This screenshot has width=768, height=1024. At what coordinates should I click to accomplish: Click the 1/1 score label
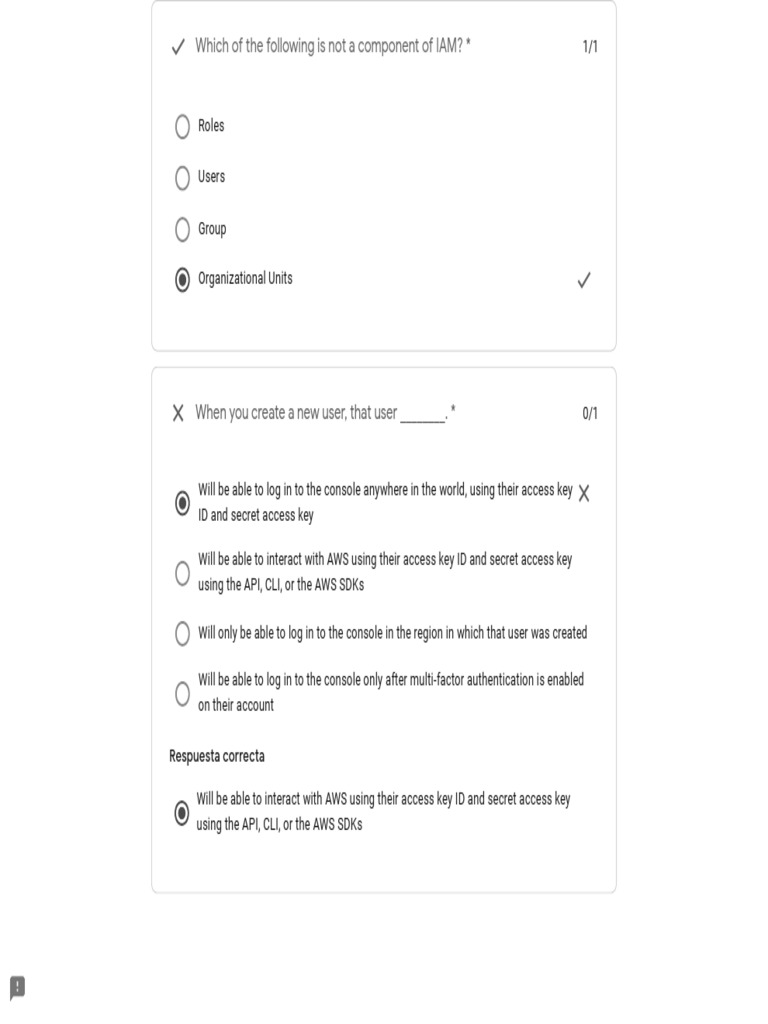pyautogui.click(x=590, y=47)
